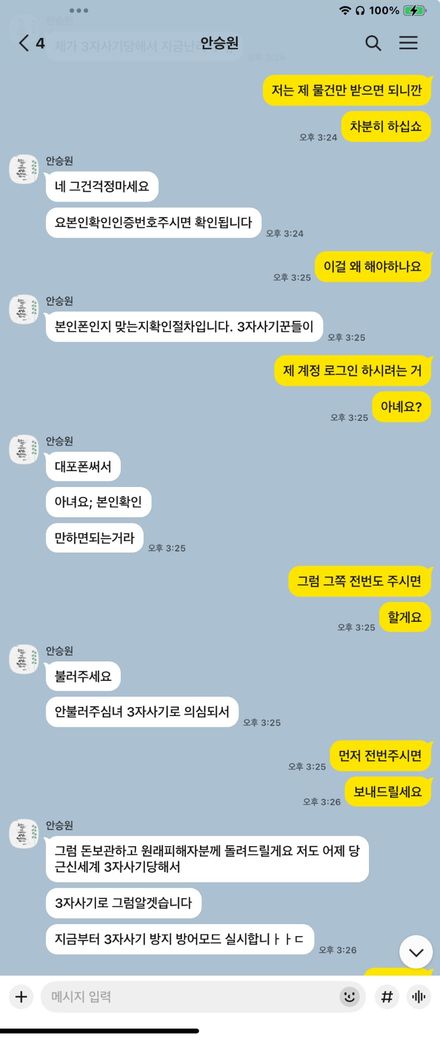440x1040 pixels.
Task: Select the white bubble 불러주세요
Action: [83, 677]
